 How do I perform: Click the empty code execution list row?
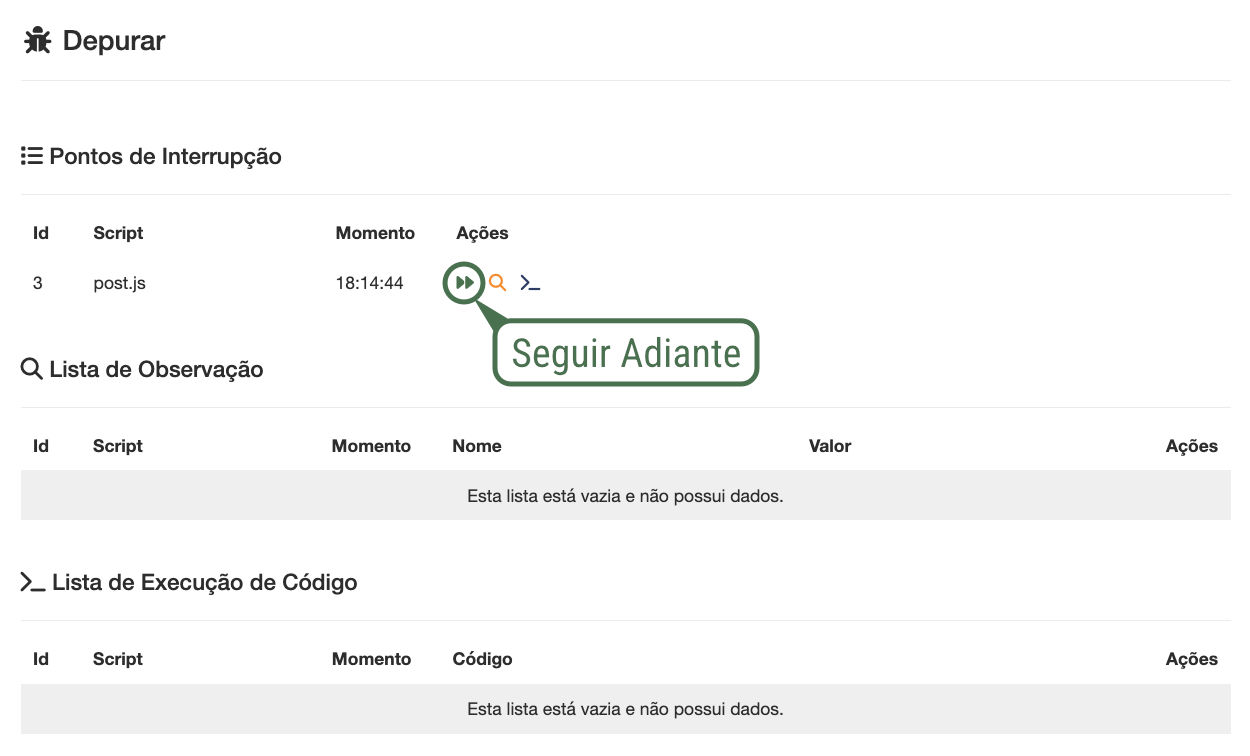[625, 709]
